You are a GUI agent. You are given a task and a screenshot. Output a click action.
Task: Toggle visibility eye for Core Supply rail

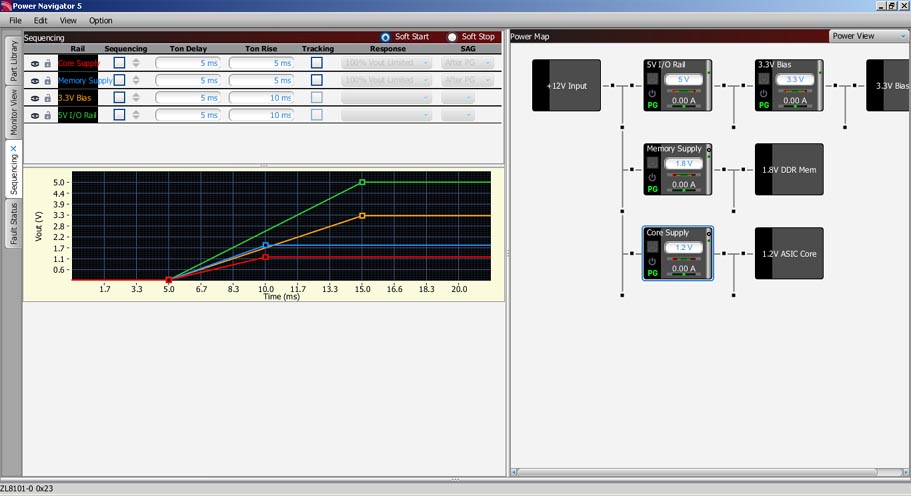[x=35, y=64]
